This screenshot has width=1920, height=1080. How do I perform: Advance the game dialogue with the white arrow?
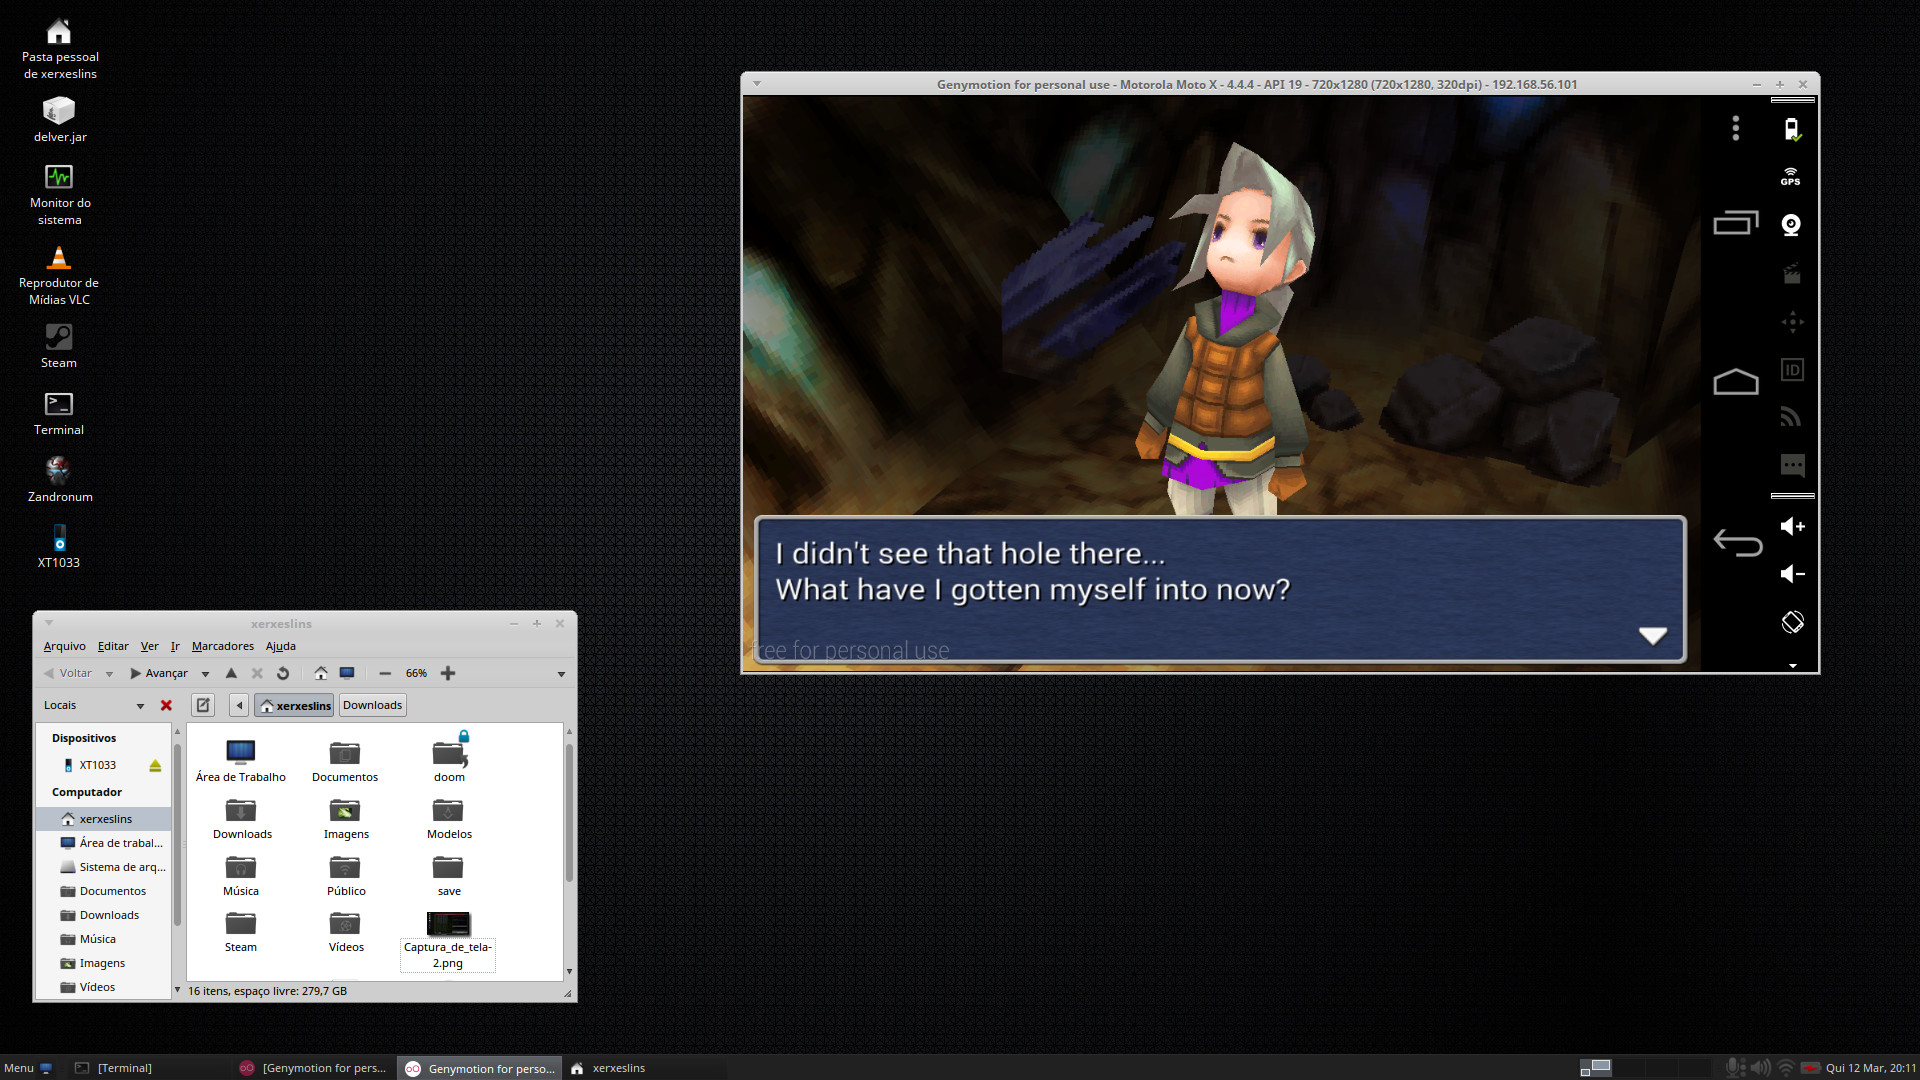[x=1653, y=635]
